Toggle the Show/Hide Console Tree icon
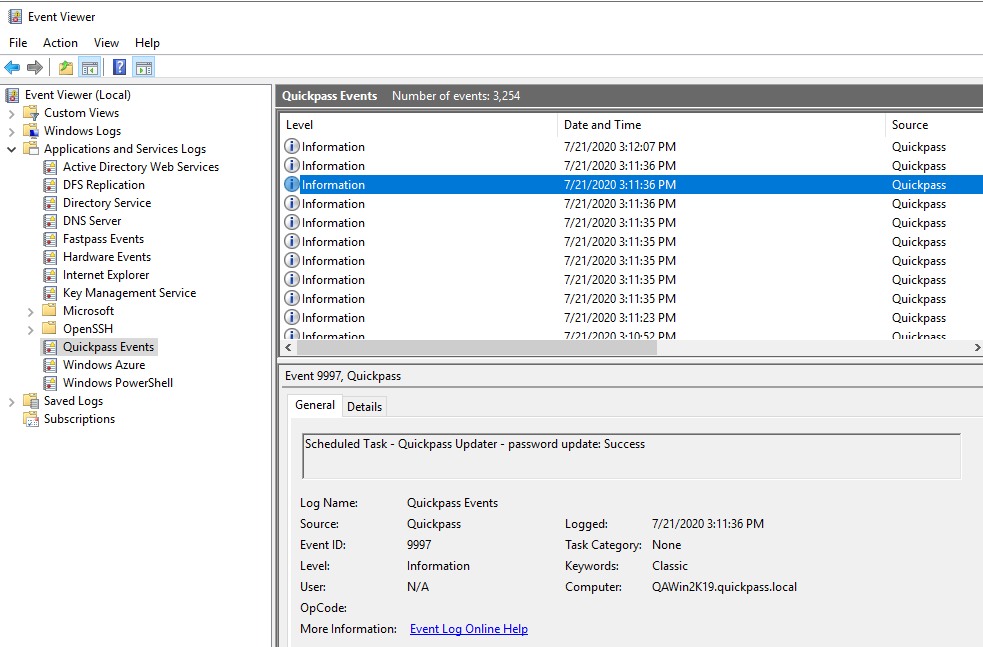Viewport: 983px width, 647px height. [x=90, y=67]
